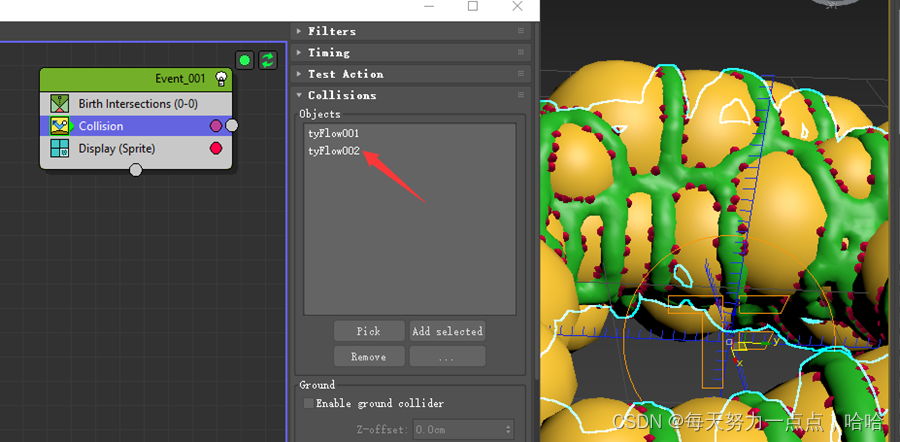This screenshot has width=900, height=442.
Task: Click the magenta dot on Collision row
Action: (216, 126)
